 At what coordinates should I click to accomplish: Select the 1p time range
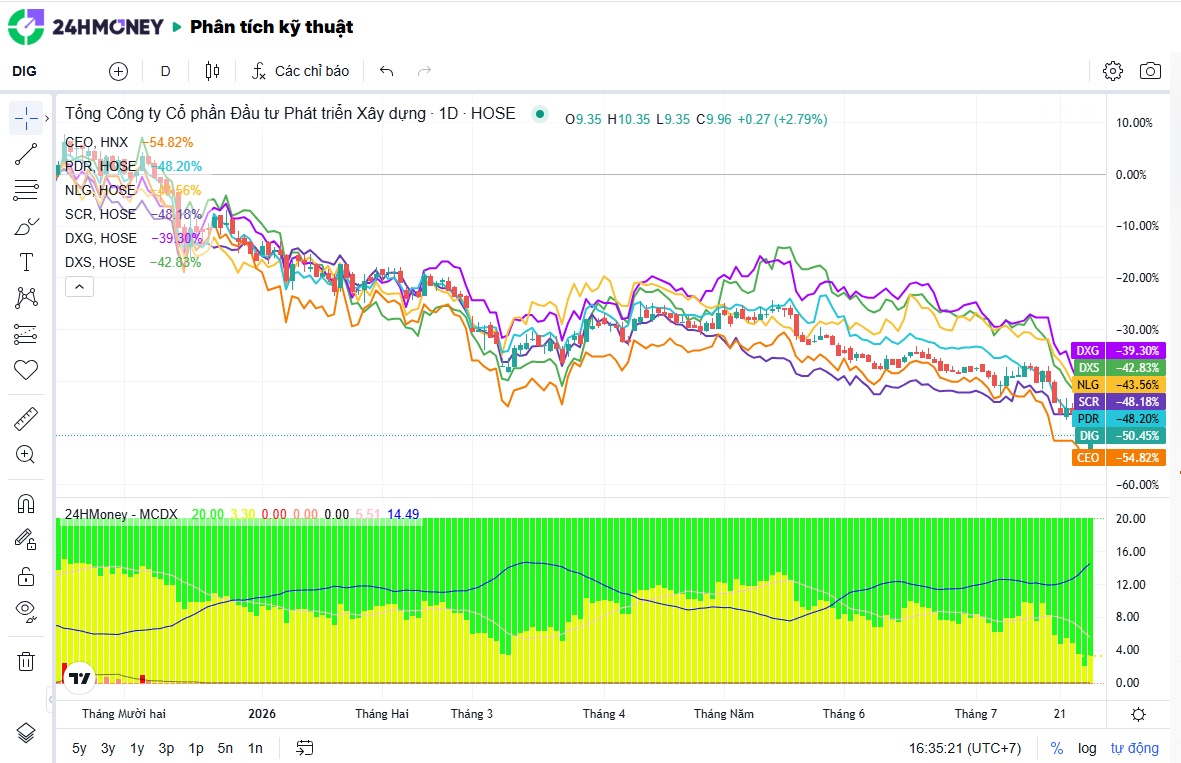point(196,748)
